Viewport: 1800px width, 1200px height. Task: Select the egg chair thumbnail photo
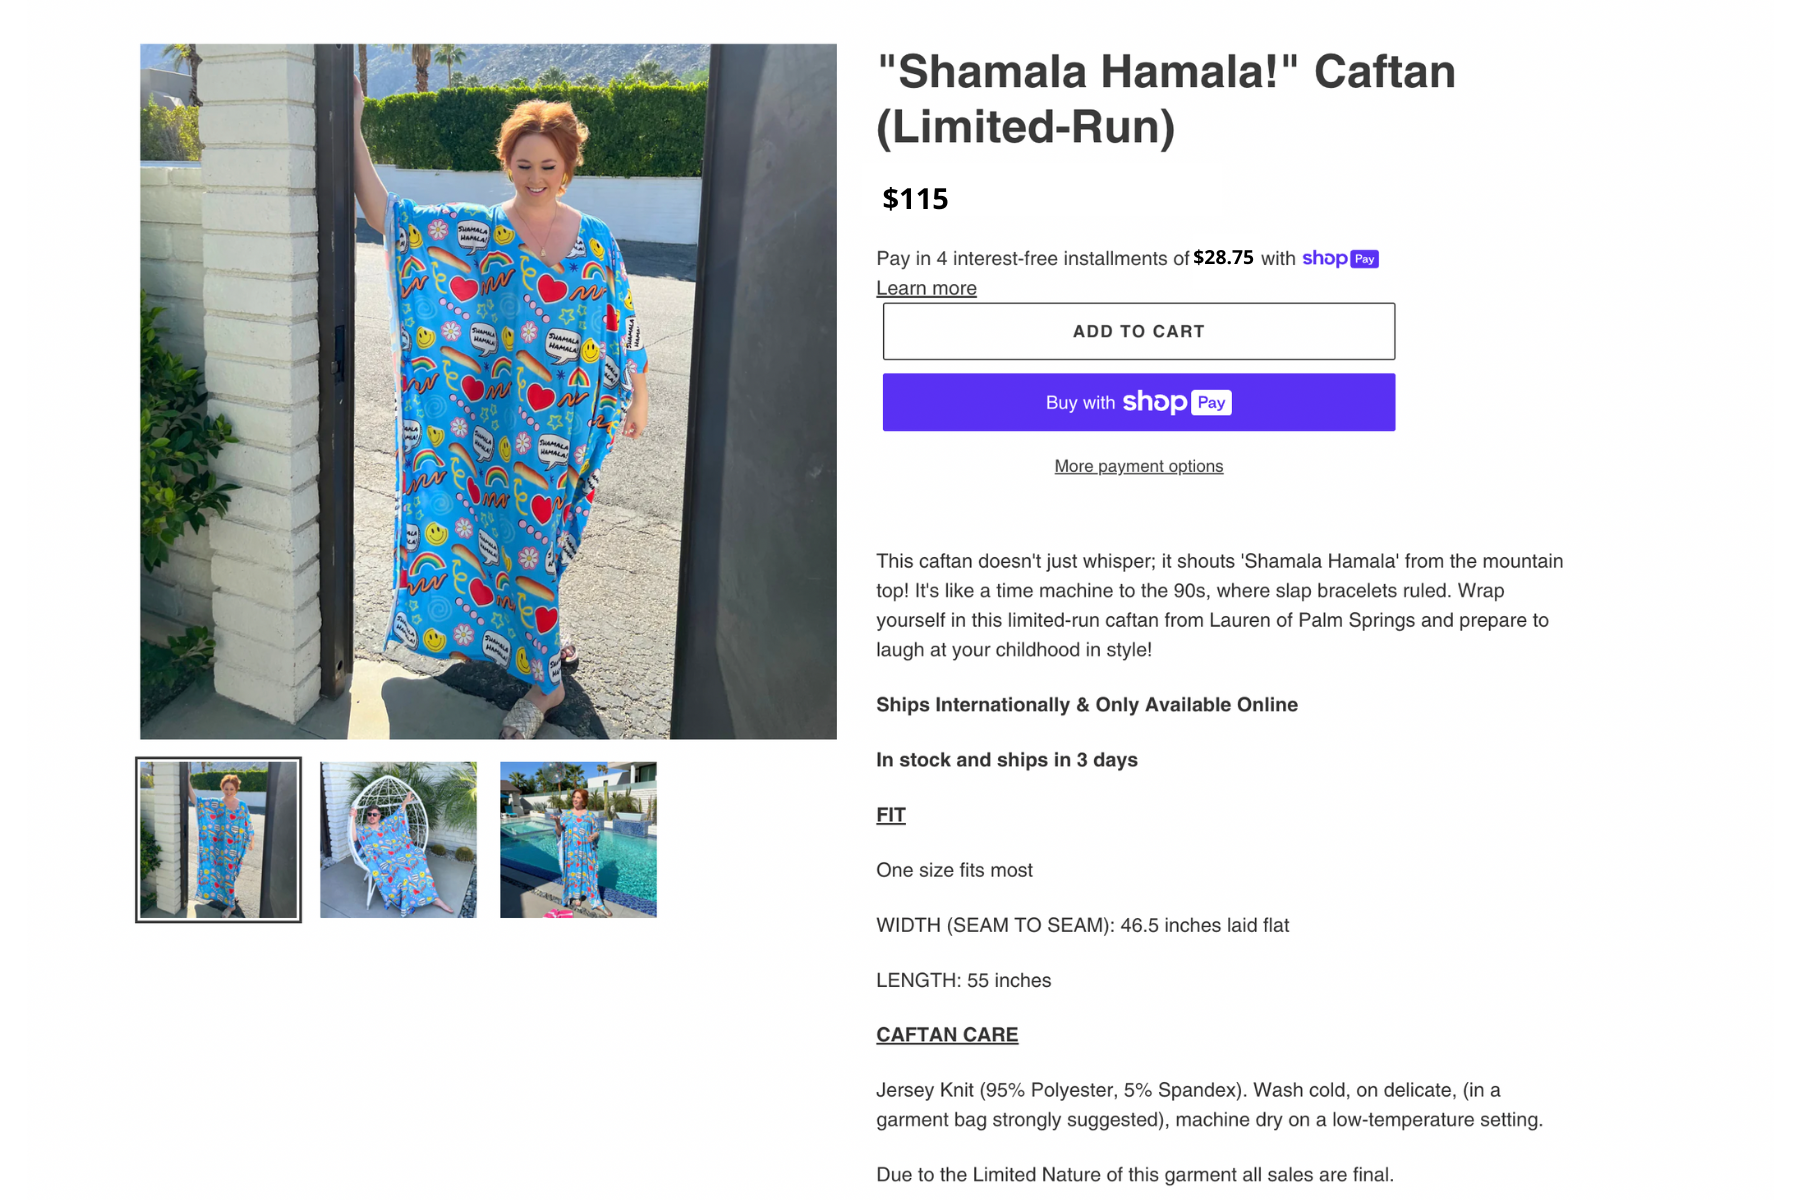(398, 839)
